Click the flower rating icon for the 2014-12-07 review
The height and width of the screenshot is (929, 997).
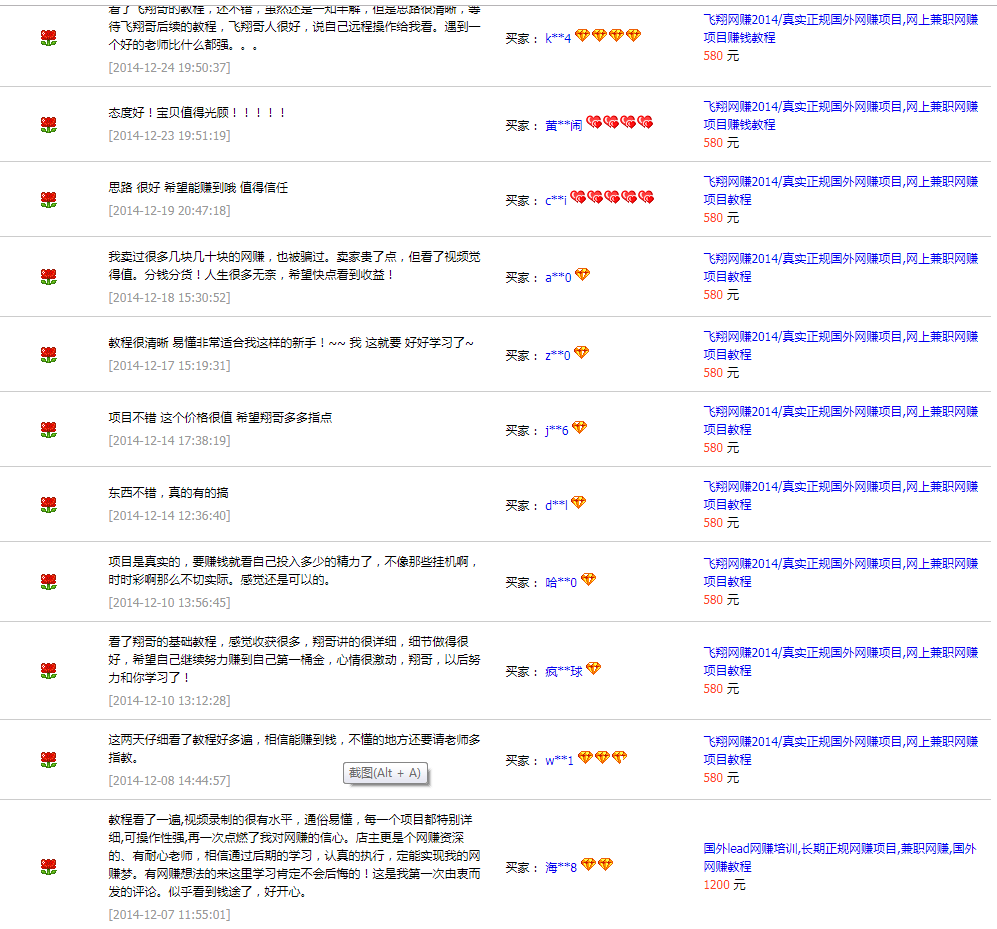(48, 866)
